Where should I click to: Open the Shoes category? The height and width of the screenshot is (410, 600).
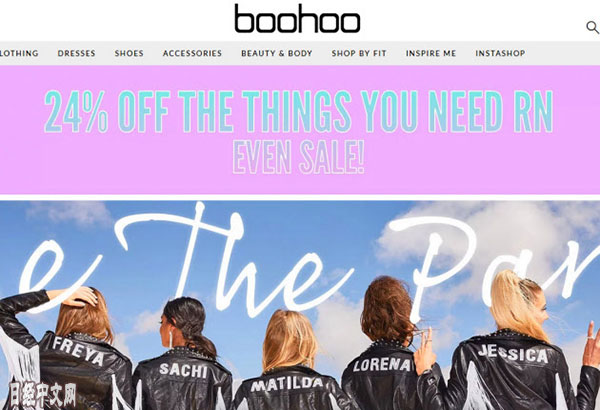click(x=129, y=53)
